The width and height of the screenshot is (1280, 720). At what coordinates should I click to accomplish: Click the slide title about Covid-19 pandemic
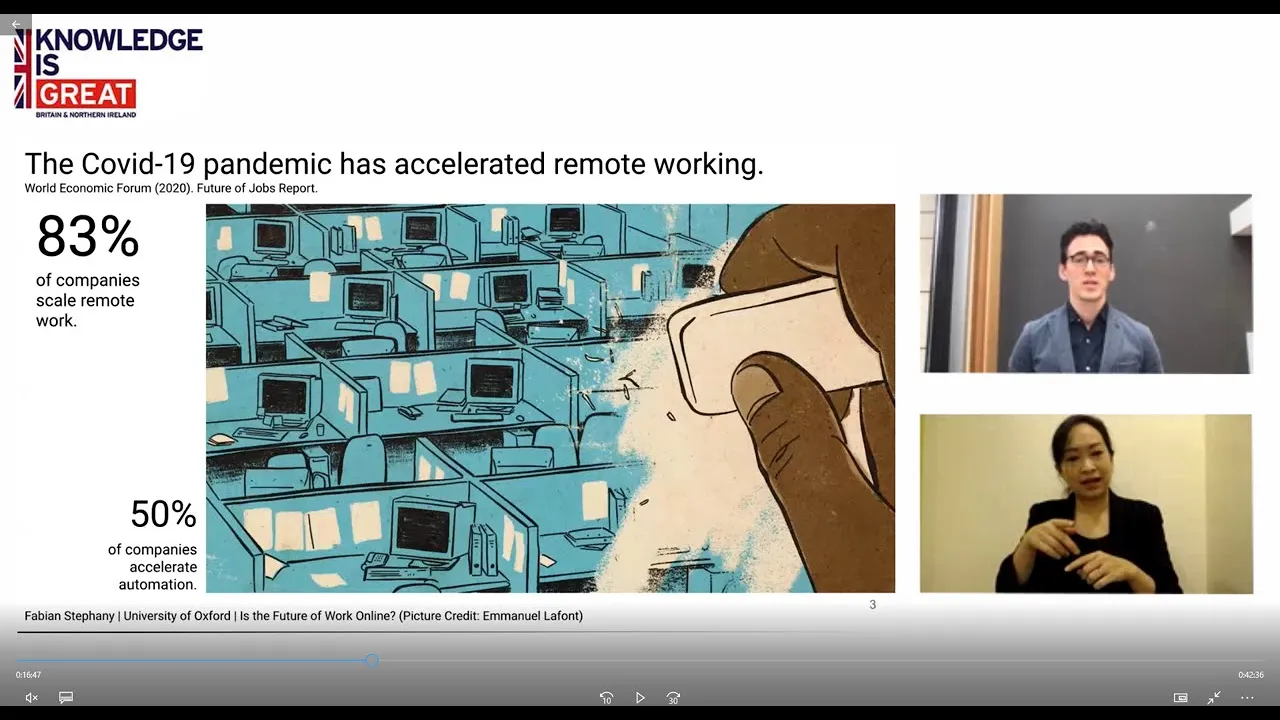coord(394,164)
